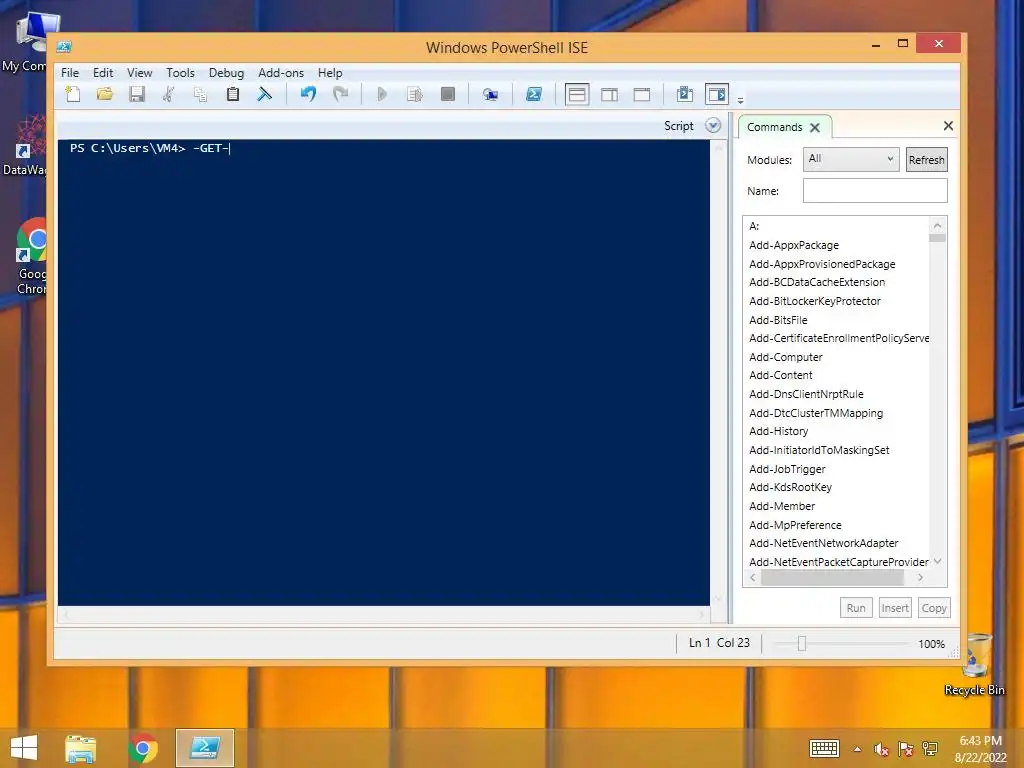Viewport: 1024px width, 768px height.
Task: Open the Debug menu
Action: click(x=226, y=72)
